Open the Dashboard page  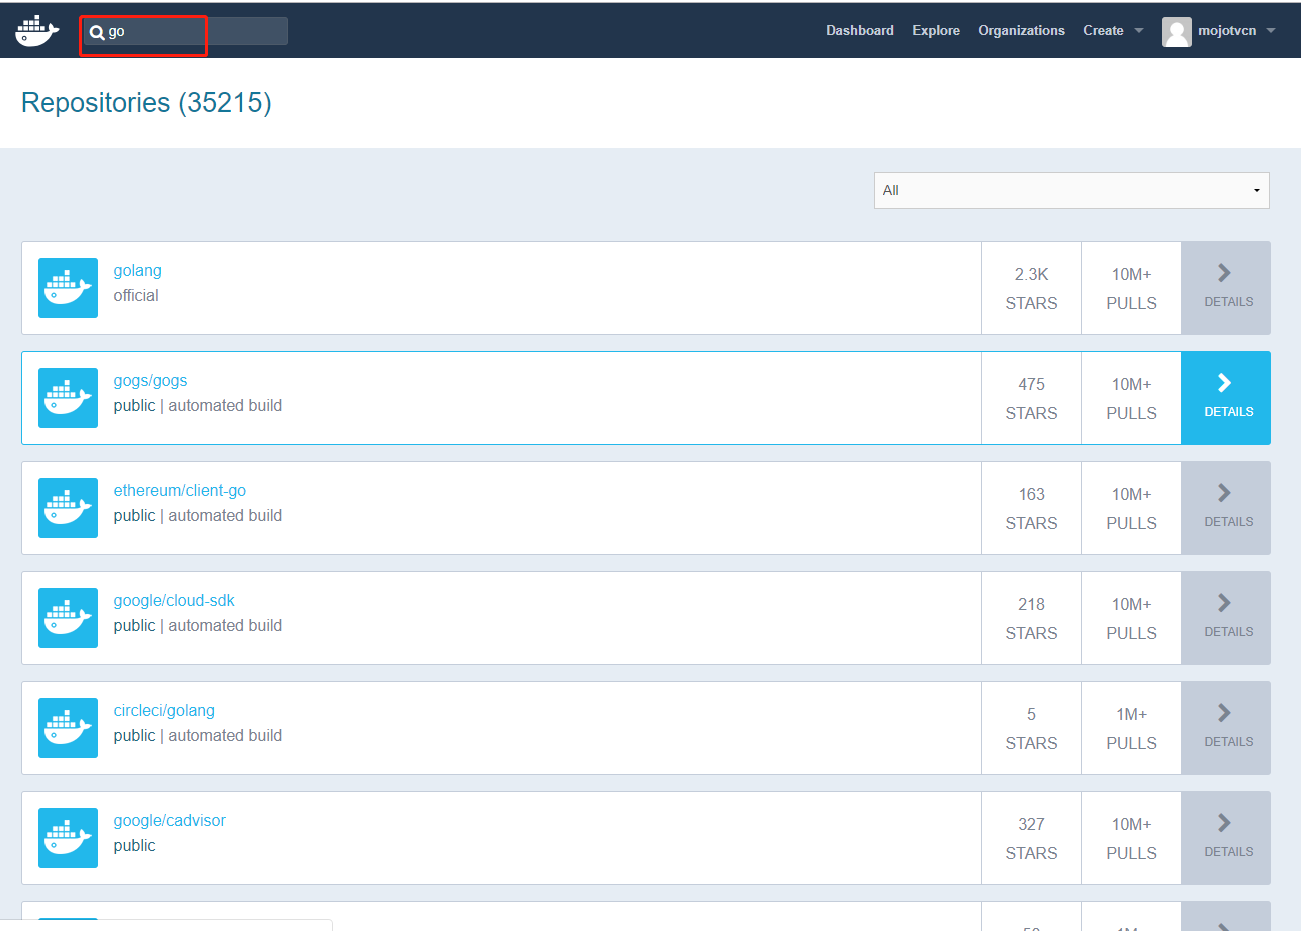coord(860,31)
